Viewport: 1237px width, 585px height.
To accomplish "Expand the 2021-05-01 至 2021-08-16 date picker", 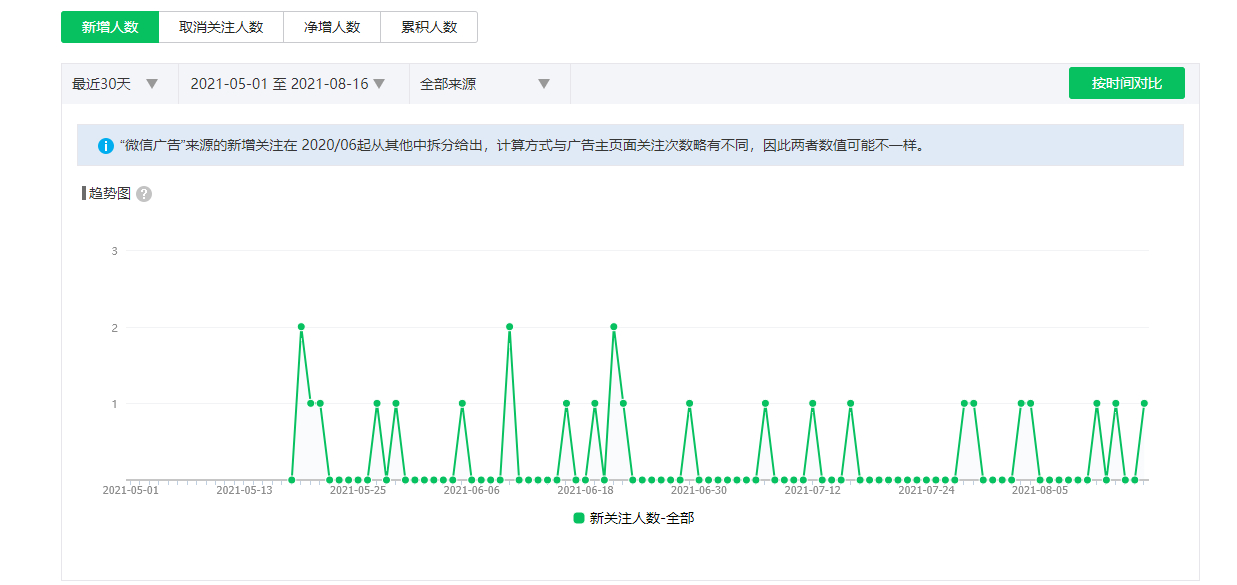I will (288, 84).
